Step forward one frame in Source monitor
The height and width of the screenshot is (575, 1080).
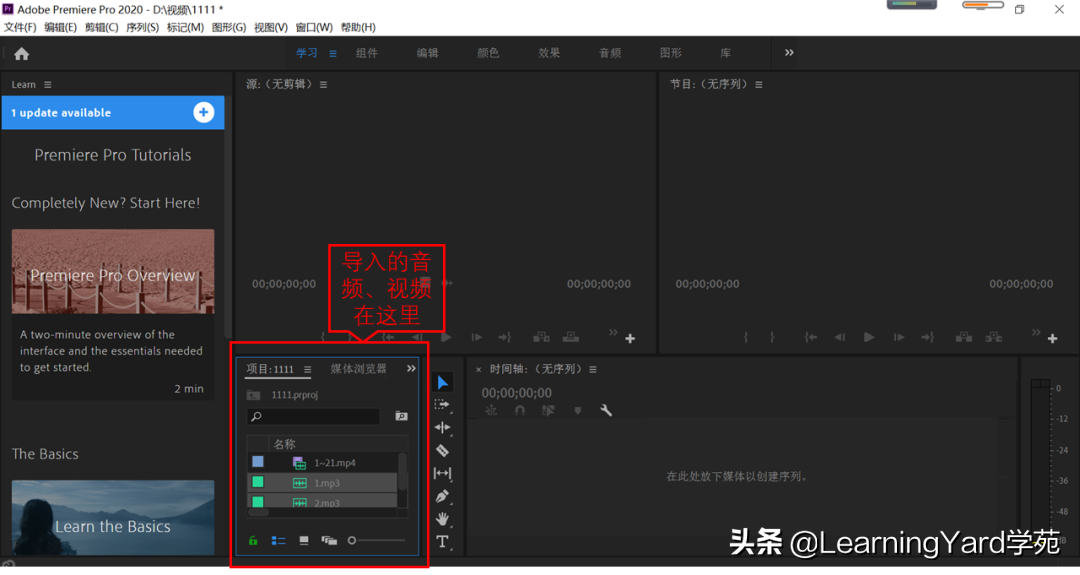point(476,337)
